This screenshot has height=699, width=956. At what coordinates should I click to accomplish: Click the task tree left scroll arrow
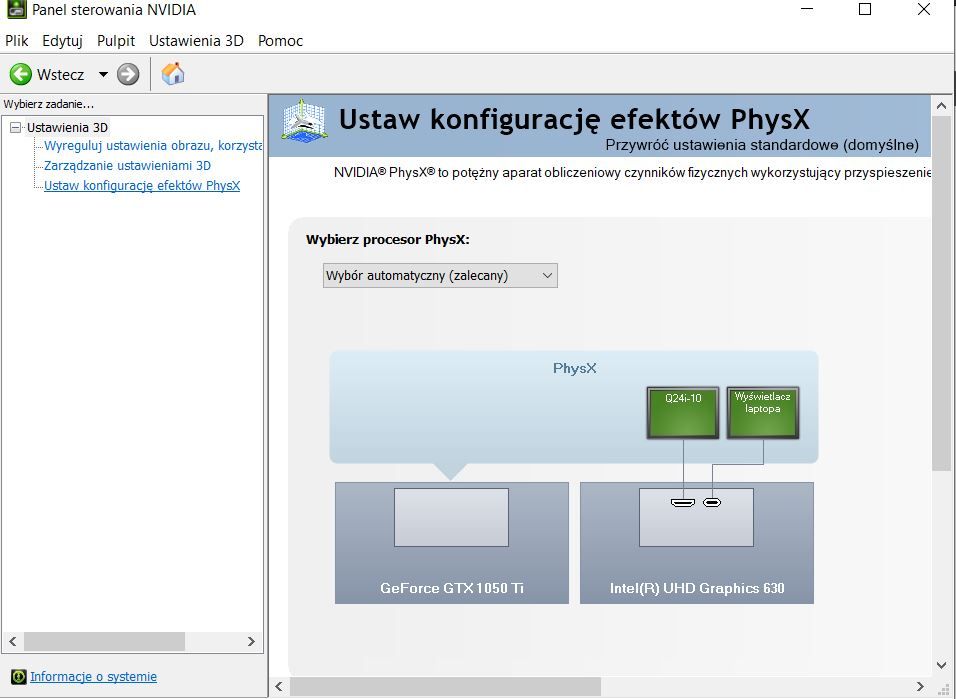pyautogui.click(x=13, y=642)
